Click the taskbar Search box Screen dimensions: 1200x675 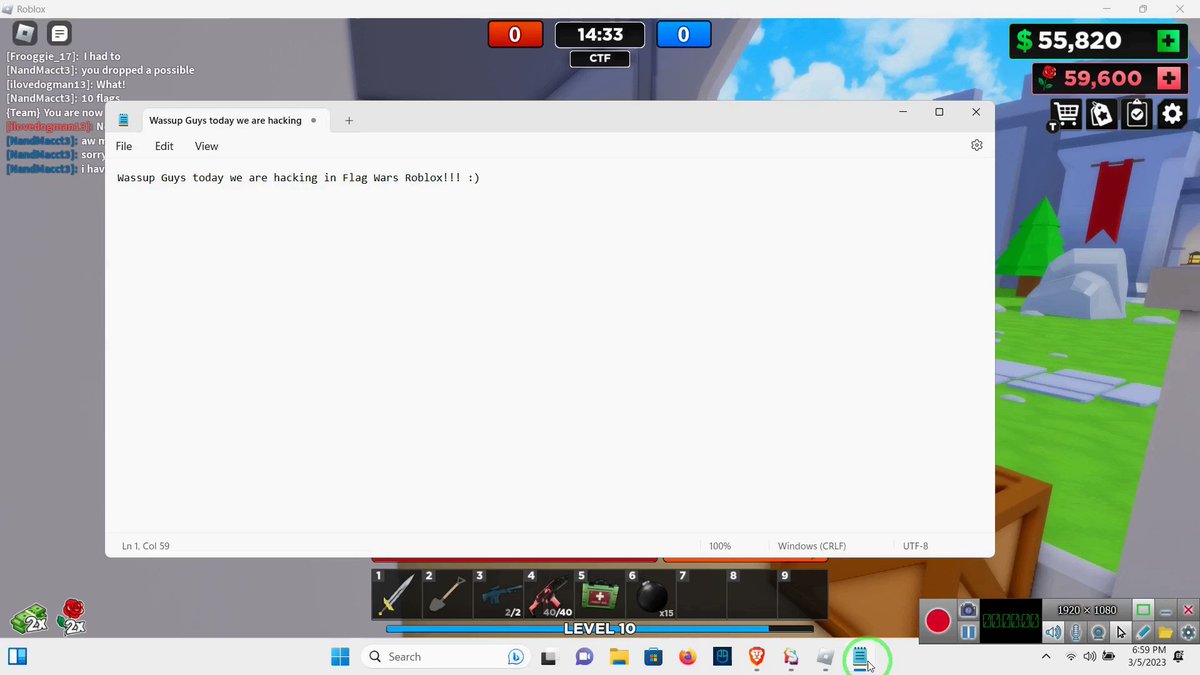[446, 657]
